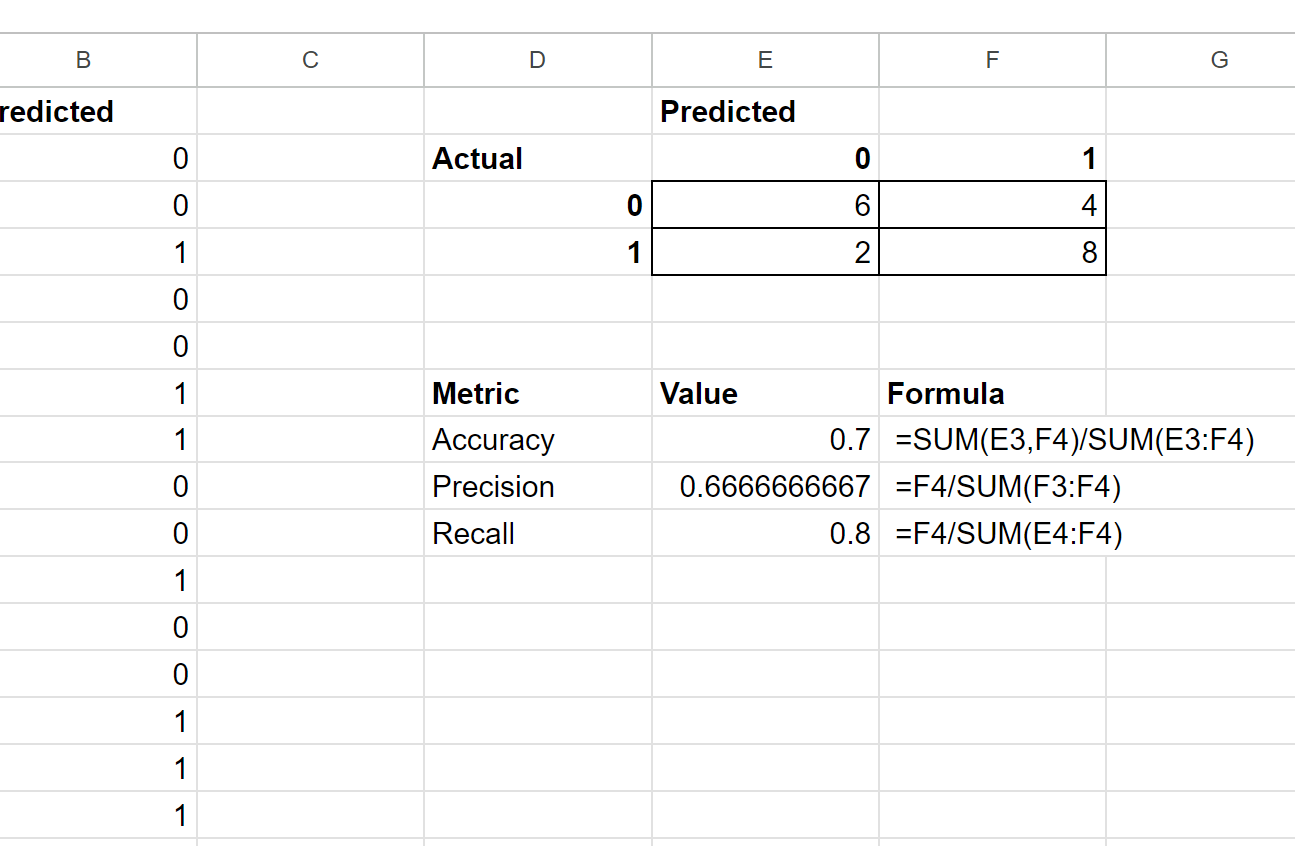Select the Value header cell
The image size is (1296, 846).
point(765,393)
